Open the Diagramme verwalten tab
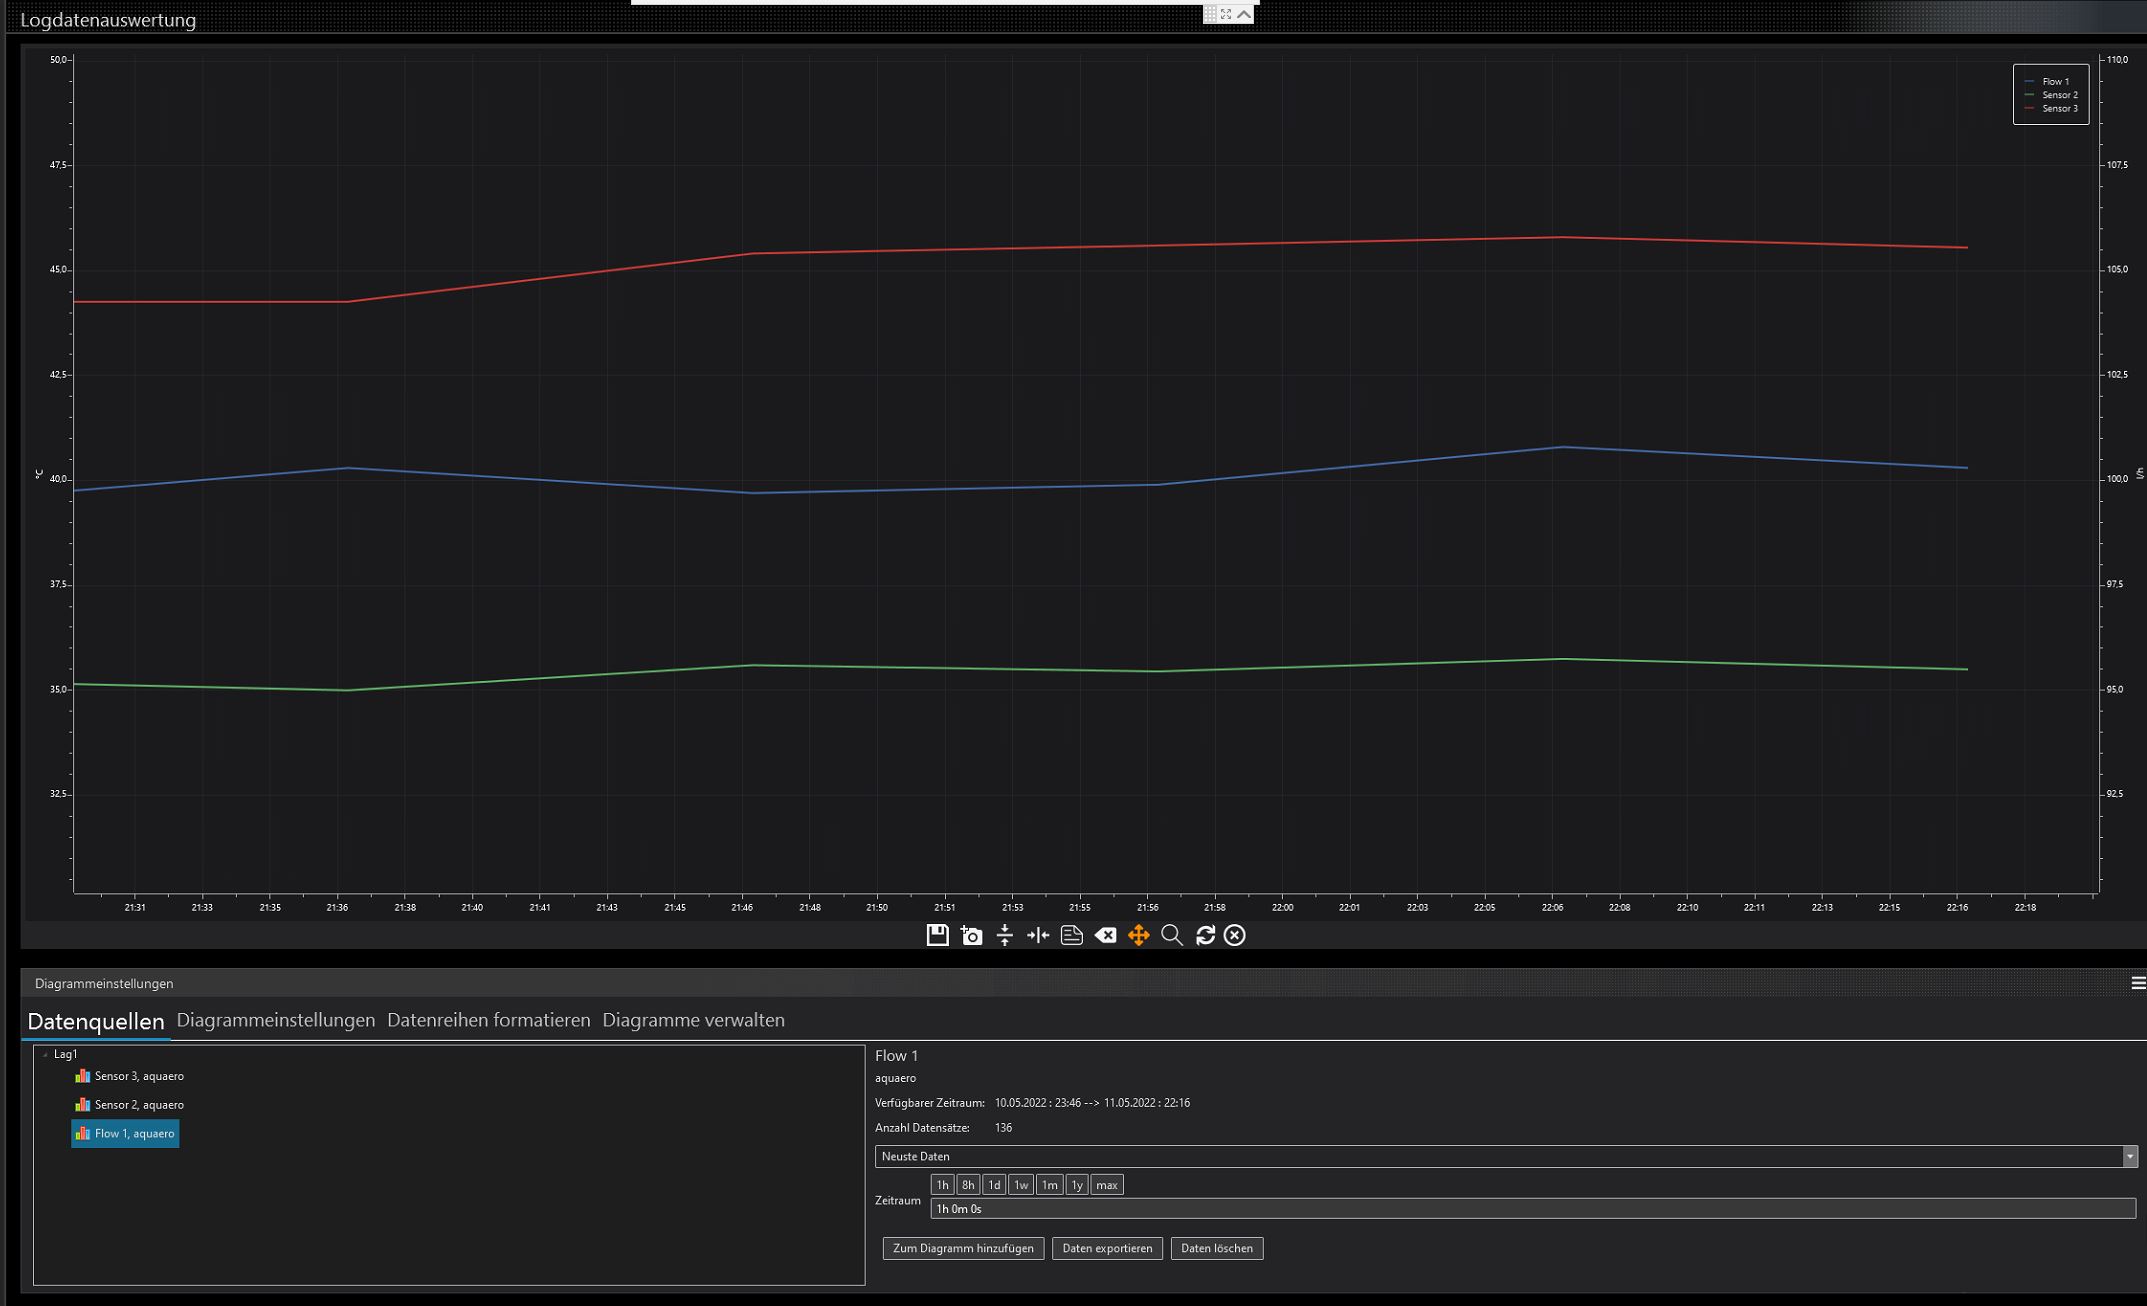Image resolution: width=2147 pixels, height=1306 pixels. pos(693,1020)
